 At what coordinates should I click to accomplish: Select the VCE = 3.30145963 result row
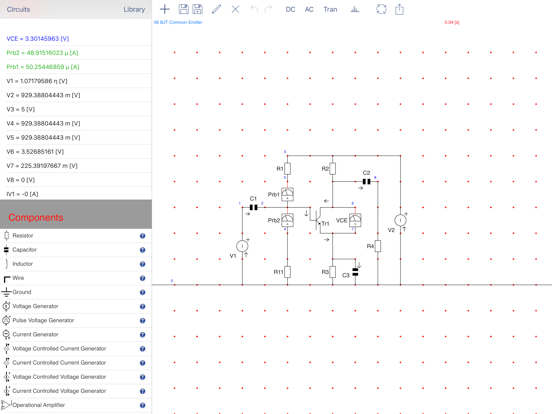(76, 38)
